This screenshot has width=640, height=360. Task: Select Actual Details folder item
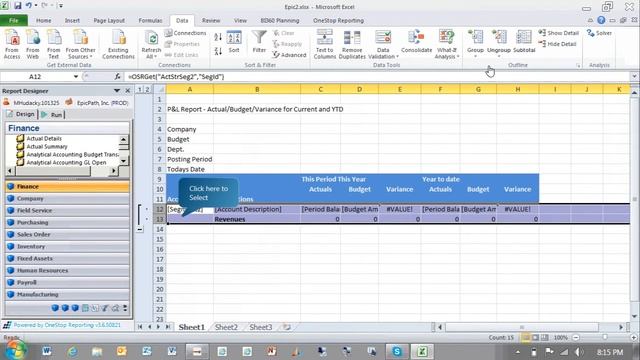point(44,138)
